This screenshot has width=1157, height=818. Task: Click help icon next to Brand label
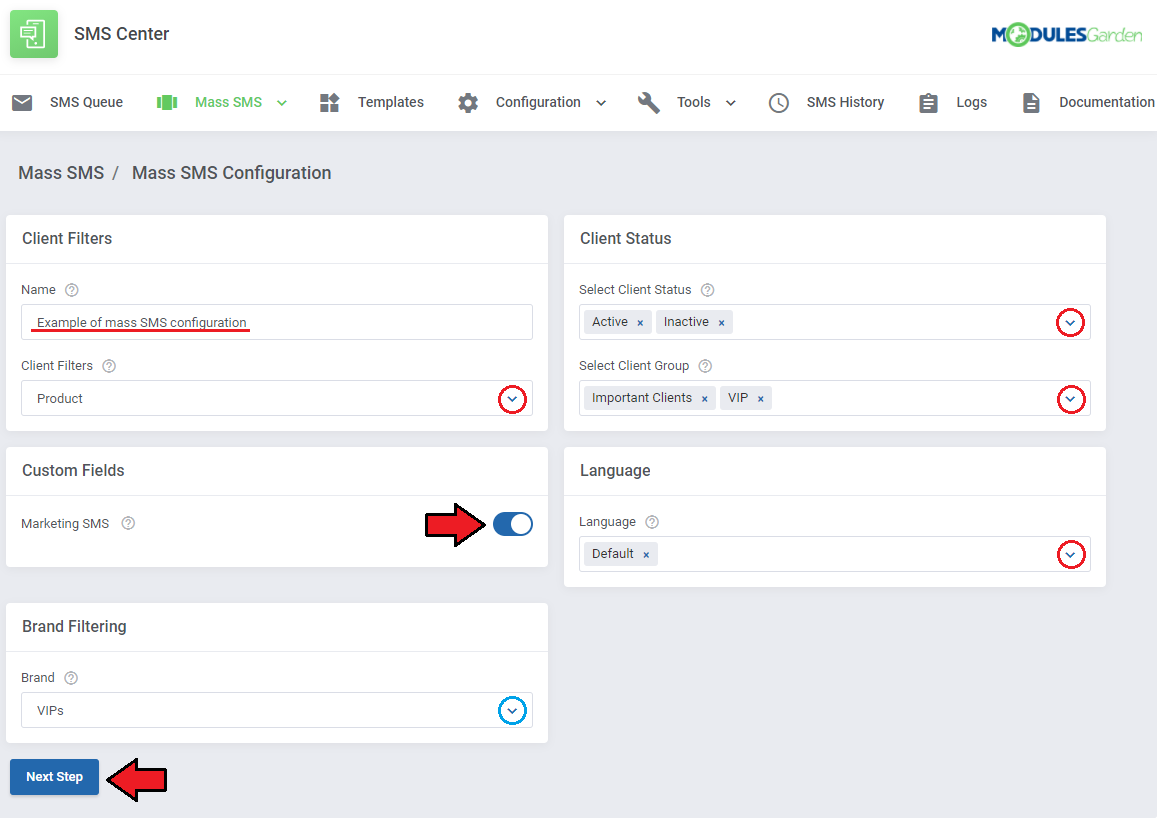[71, 678]
